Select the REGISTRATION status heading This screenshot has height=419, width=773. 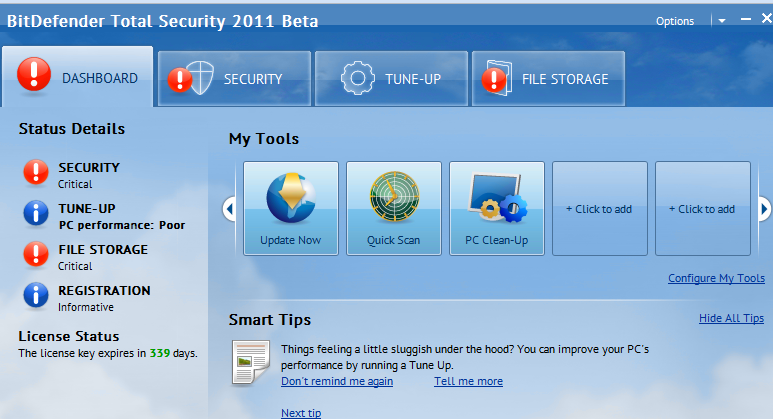(104, 290)
